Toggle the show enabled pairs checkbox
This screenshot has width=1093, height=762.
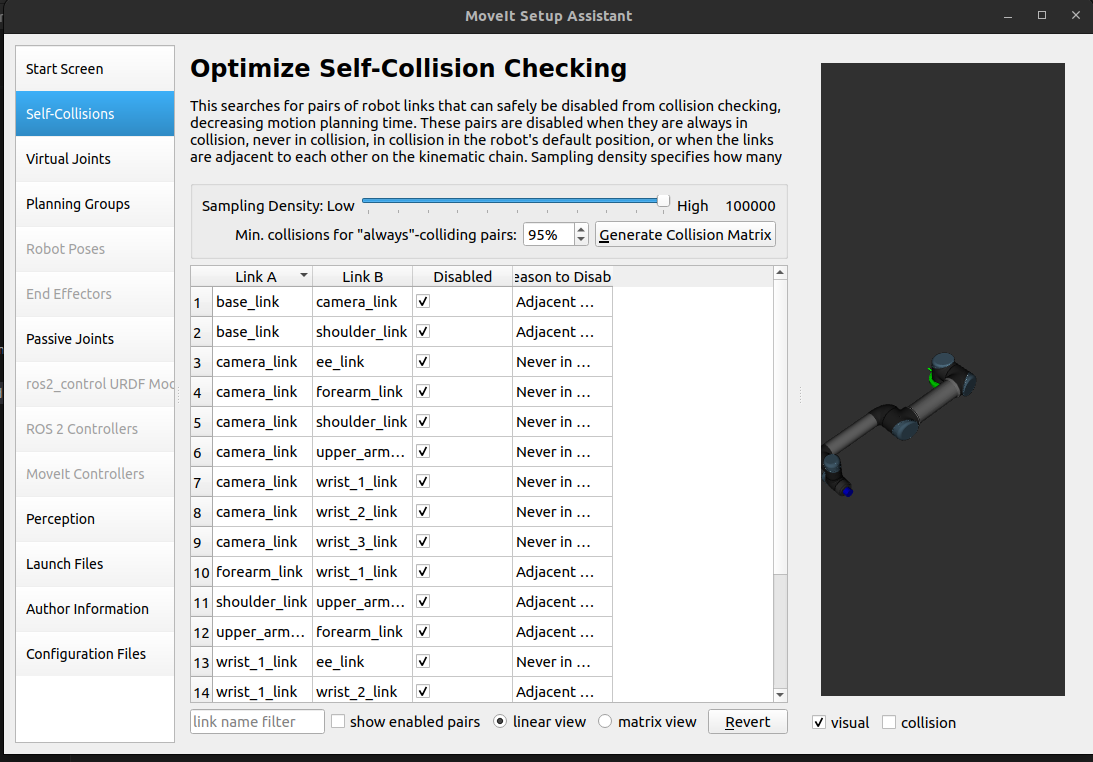pos(338,722)
